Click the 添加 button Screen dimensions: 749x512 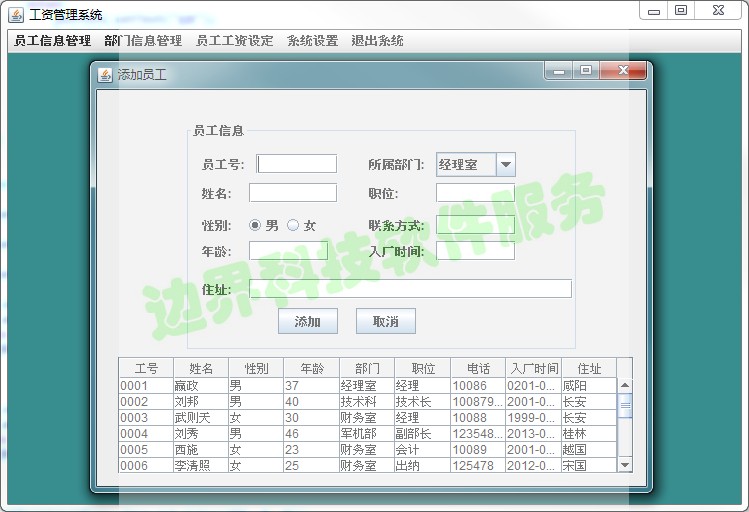click(308, 321)
